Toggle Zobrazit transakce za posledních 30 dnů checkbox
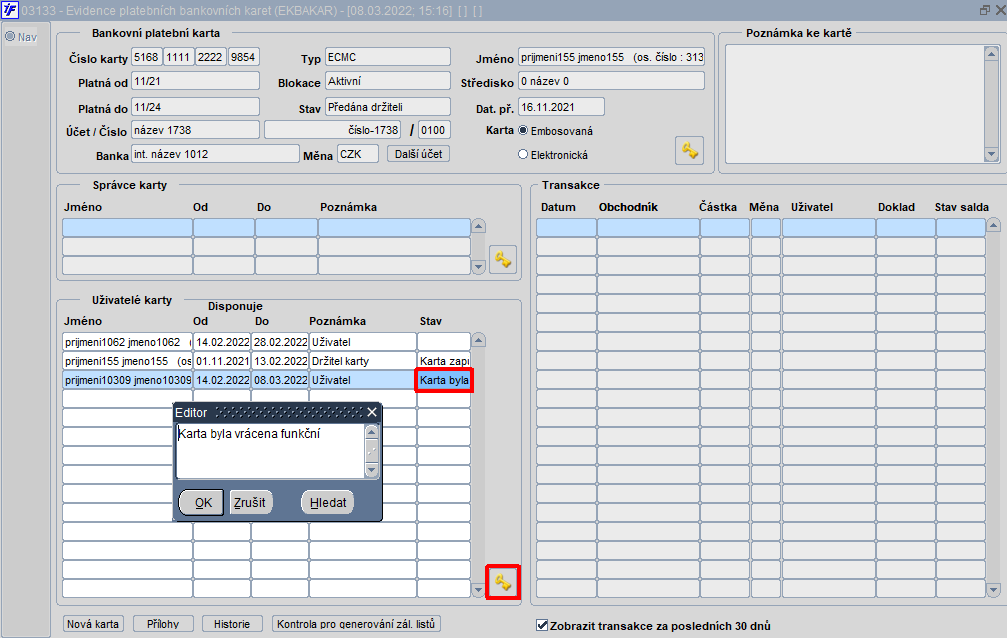The height and width of the screenshot is (638, 1007). click(x=542, y=625)
